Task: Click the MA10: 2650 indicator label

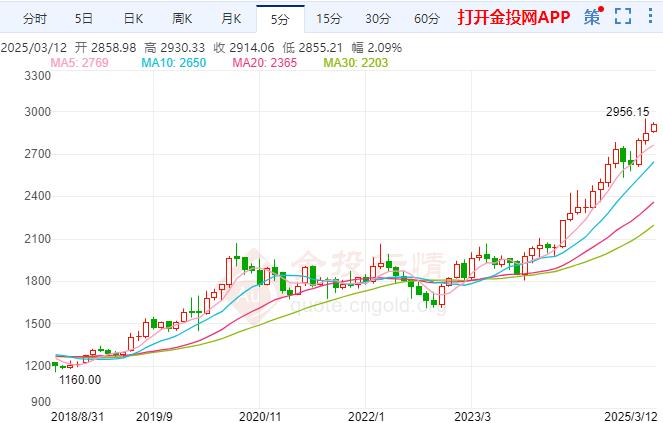Action: [173, 63]
